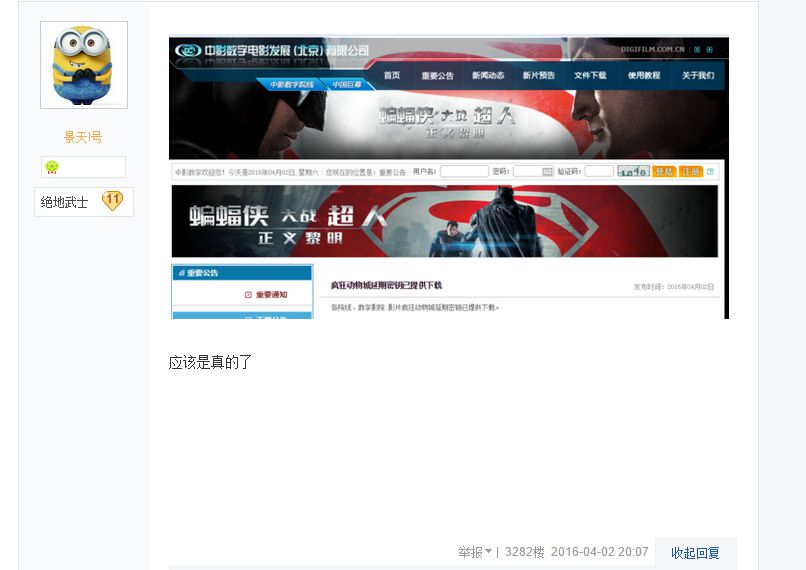This screenshot has height=570, width=806.
Task: Click 首页 in the embedded site navigation
Action: (392, 75)
